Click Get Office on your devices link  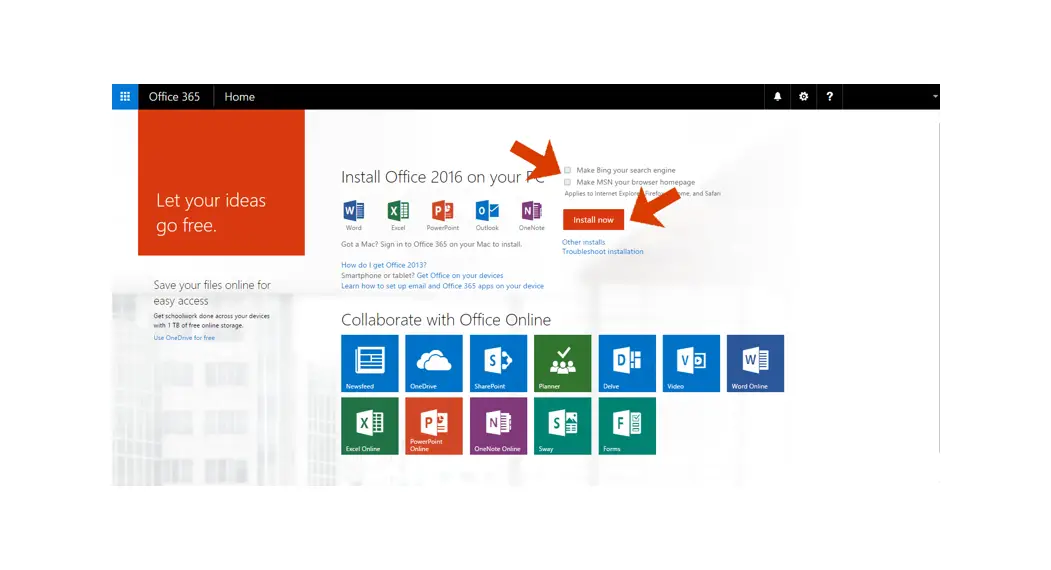[460, 275]
